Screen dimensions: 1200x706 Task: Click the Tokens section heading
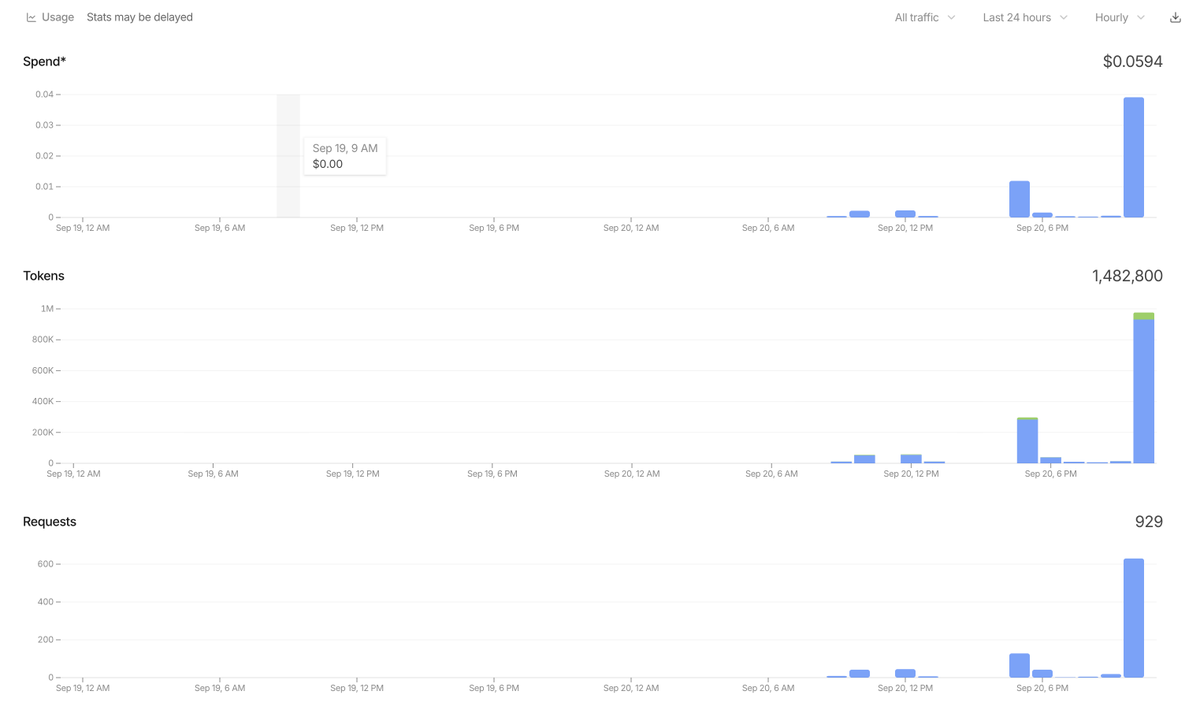44,276
